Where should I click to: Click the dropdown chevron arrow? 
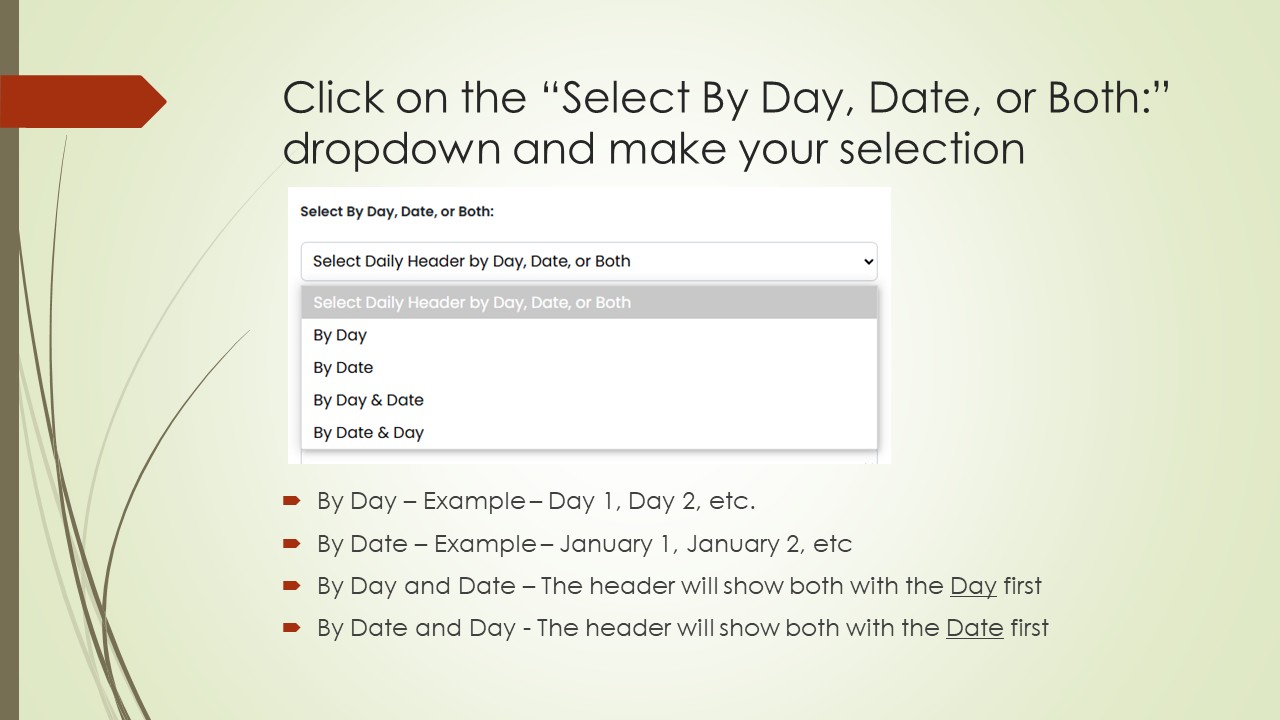click(x=867, y=262)
